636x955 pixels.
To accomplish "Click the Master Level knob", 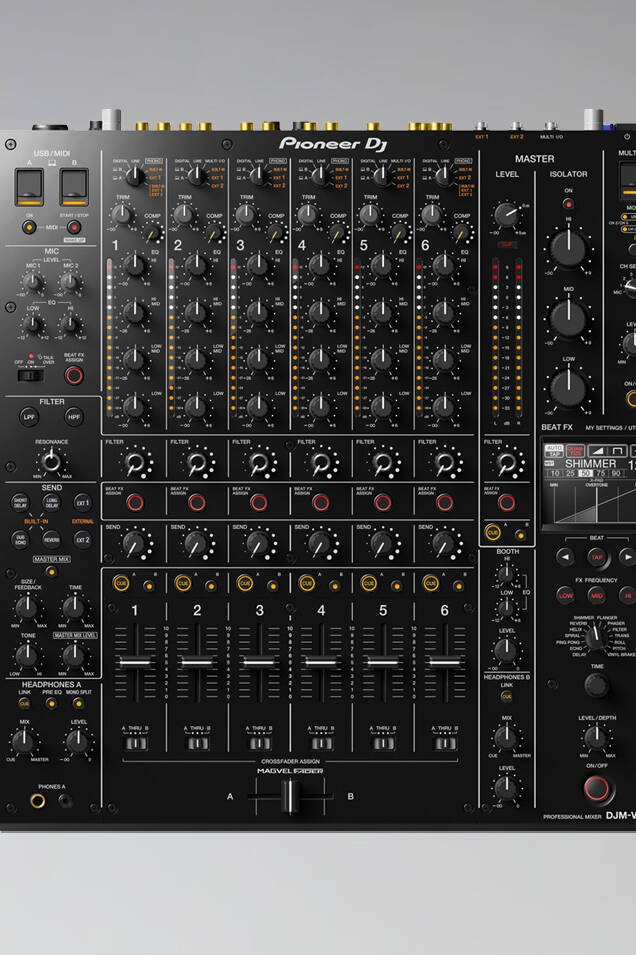I will [x=507, y=215].
